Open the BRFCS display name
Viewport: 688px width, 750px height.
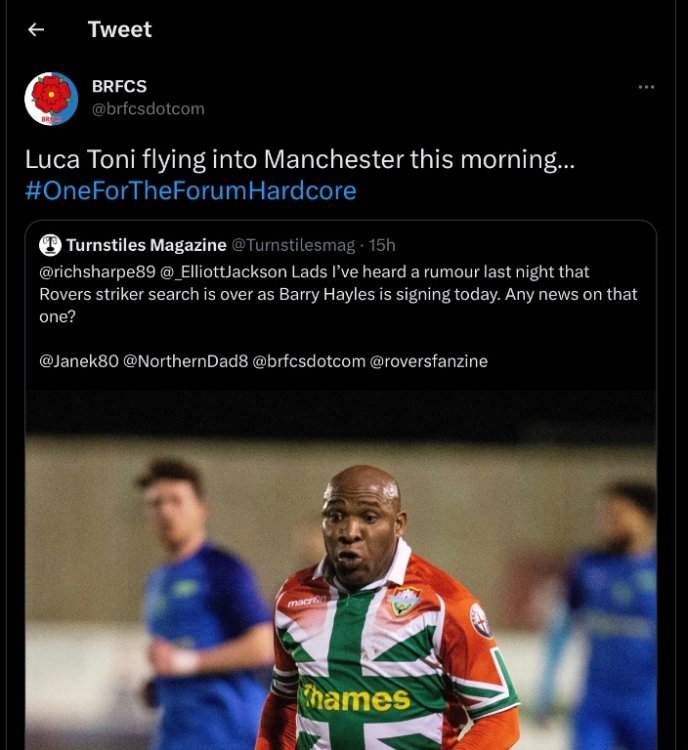click(x=118, y=87)
